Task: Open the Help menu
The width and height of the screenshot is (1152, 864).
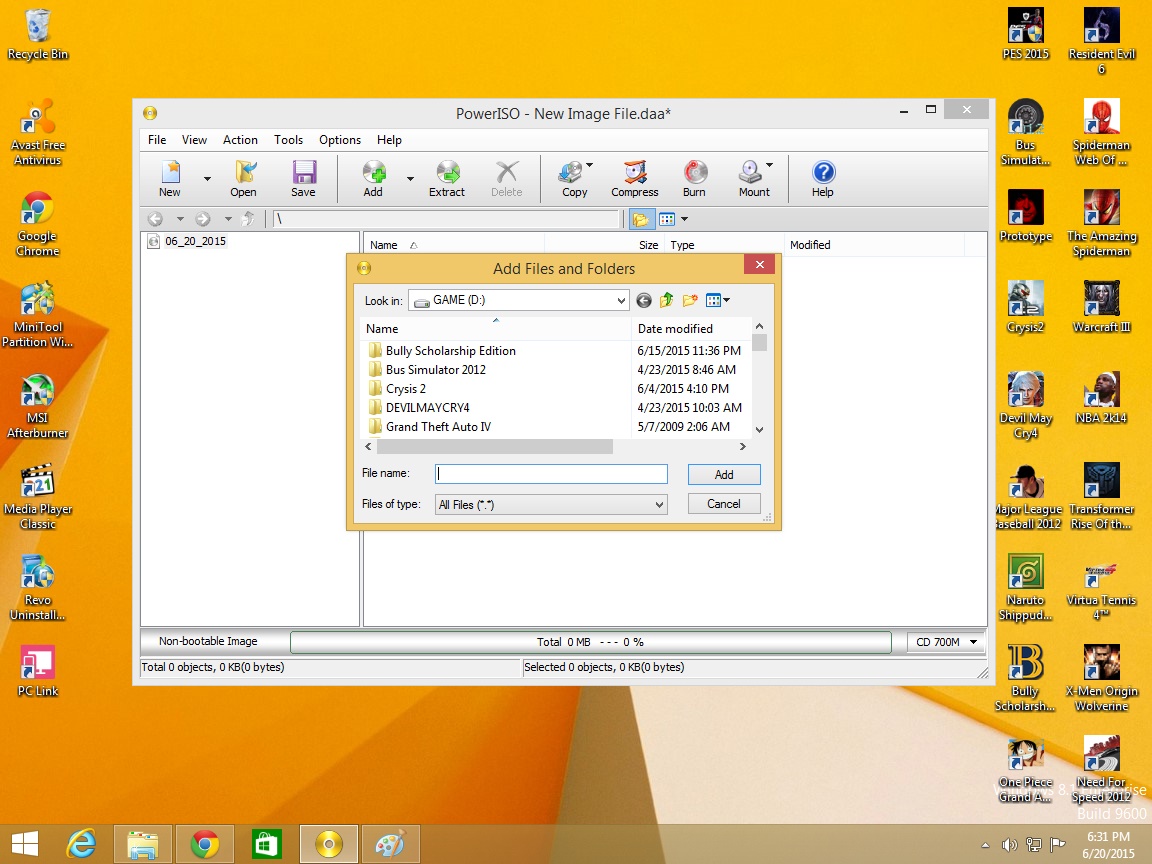Action: coord(389,140)
